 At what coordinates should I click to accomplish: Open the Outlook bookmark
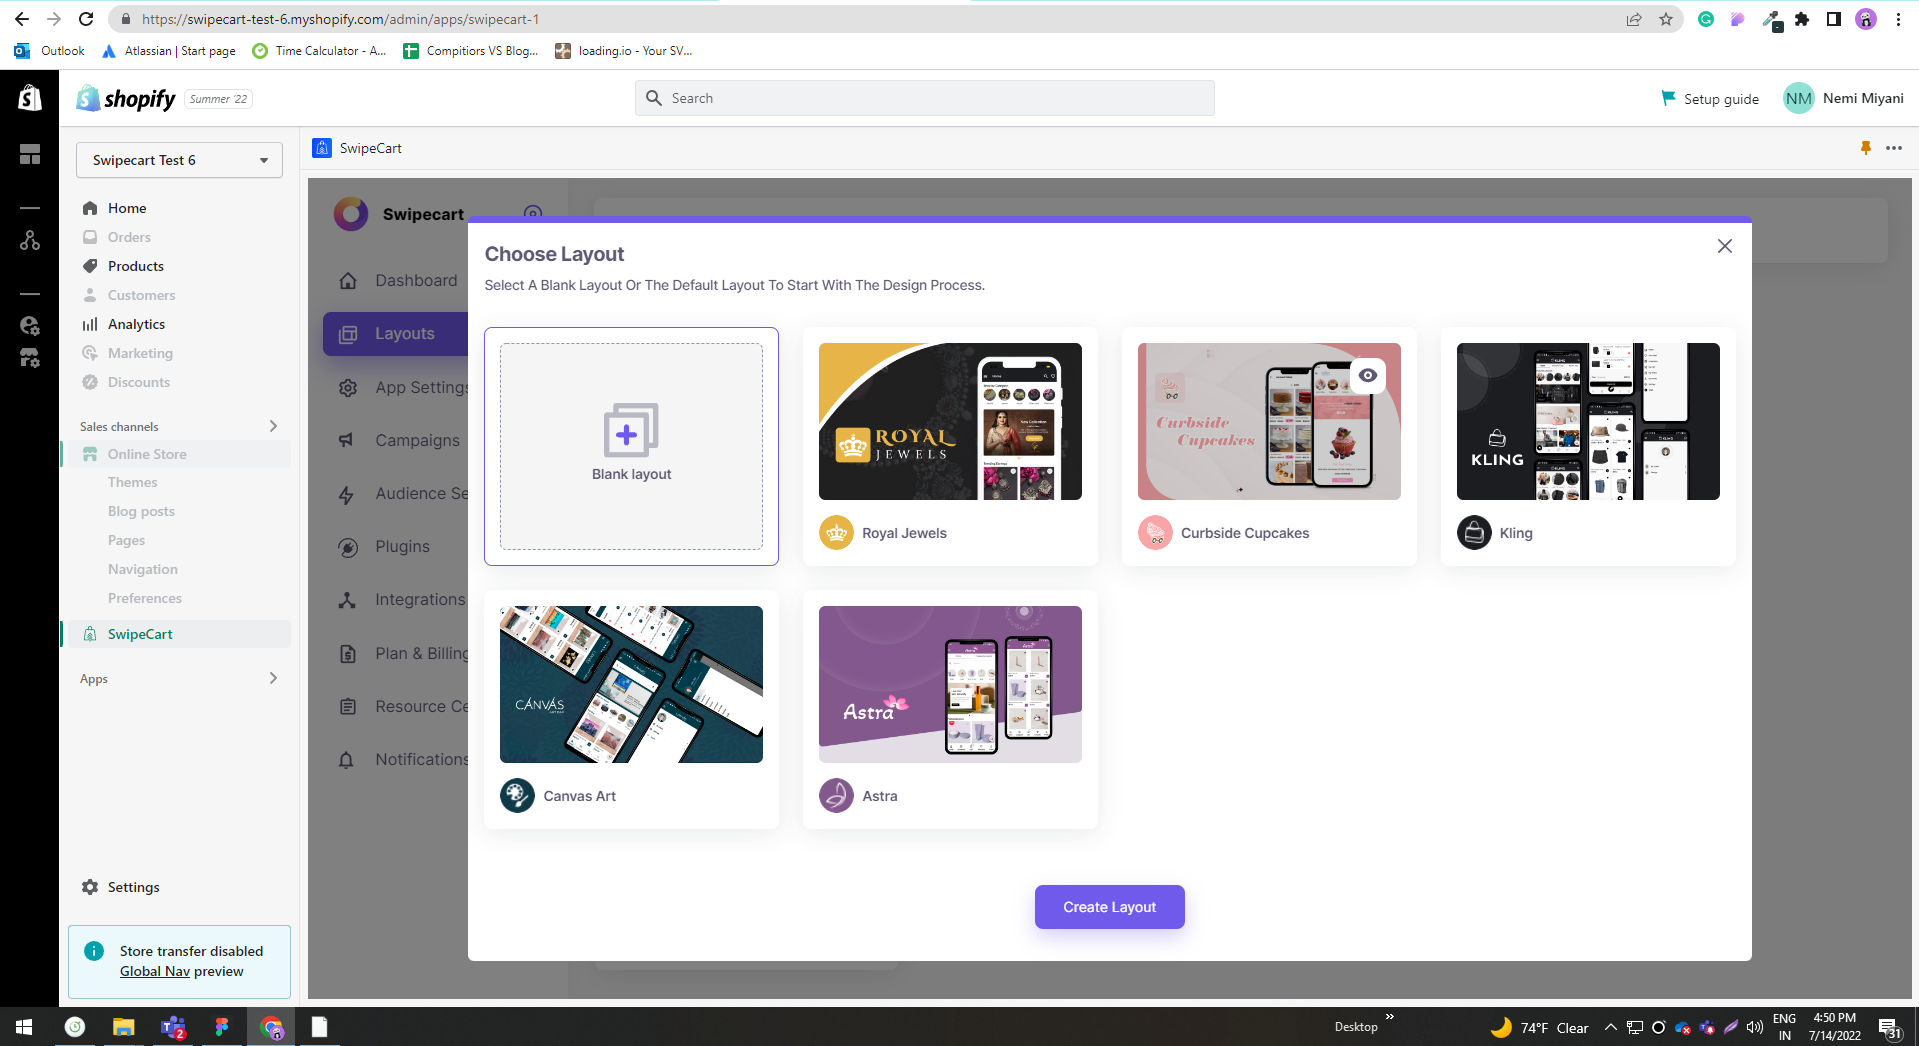point(50,51)
